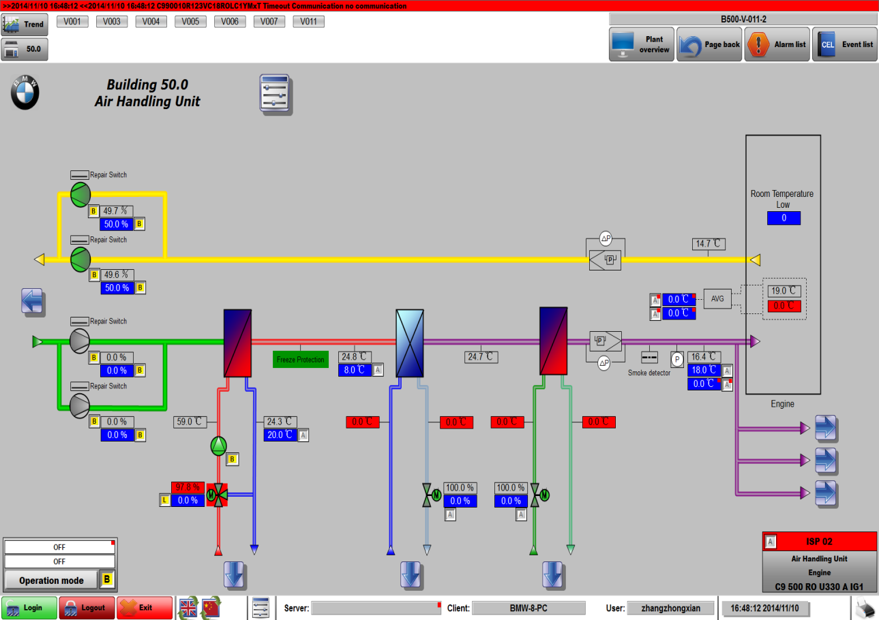Viewport: 879px width, 620px height.
Task: Open down arrow under reheater pipes
Action: [x=553, y=575]
